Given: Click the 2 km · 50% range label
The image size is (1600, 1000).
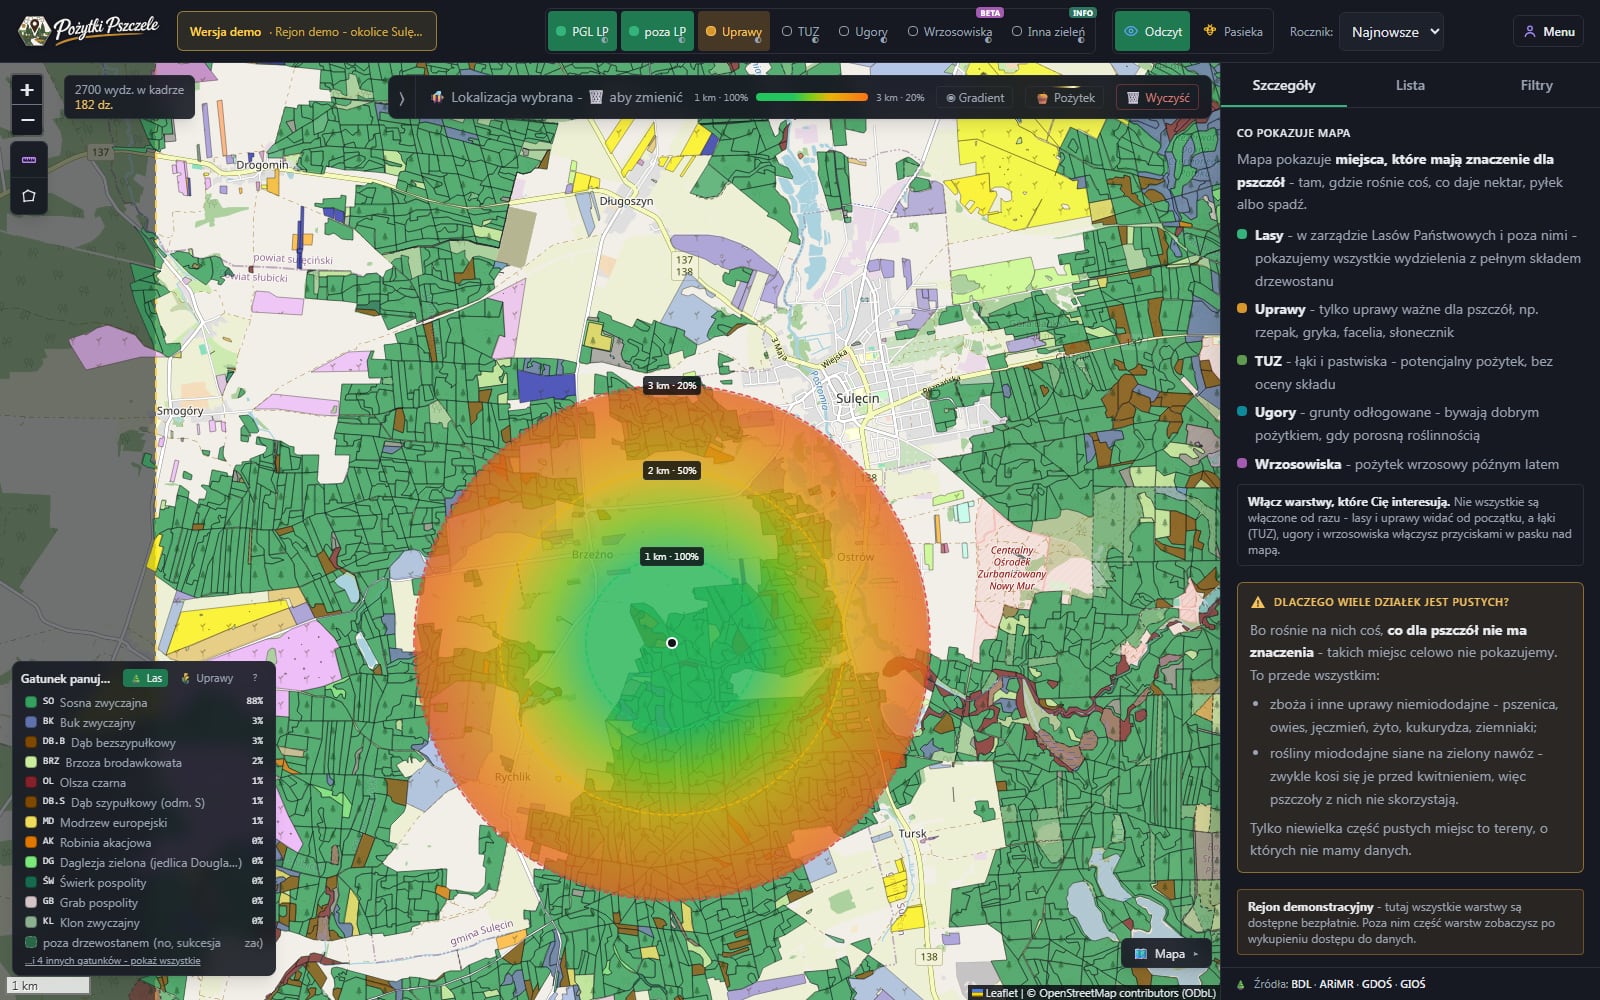Looking at the screenshot, I should coord(672,471).
